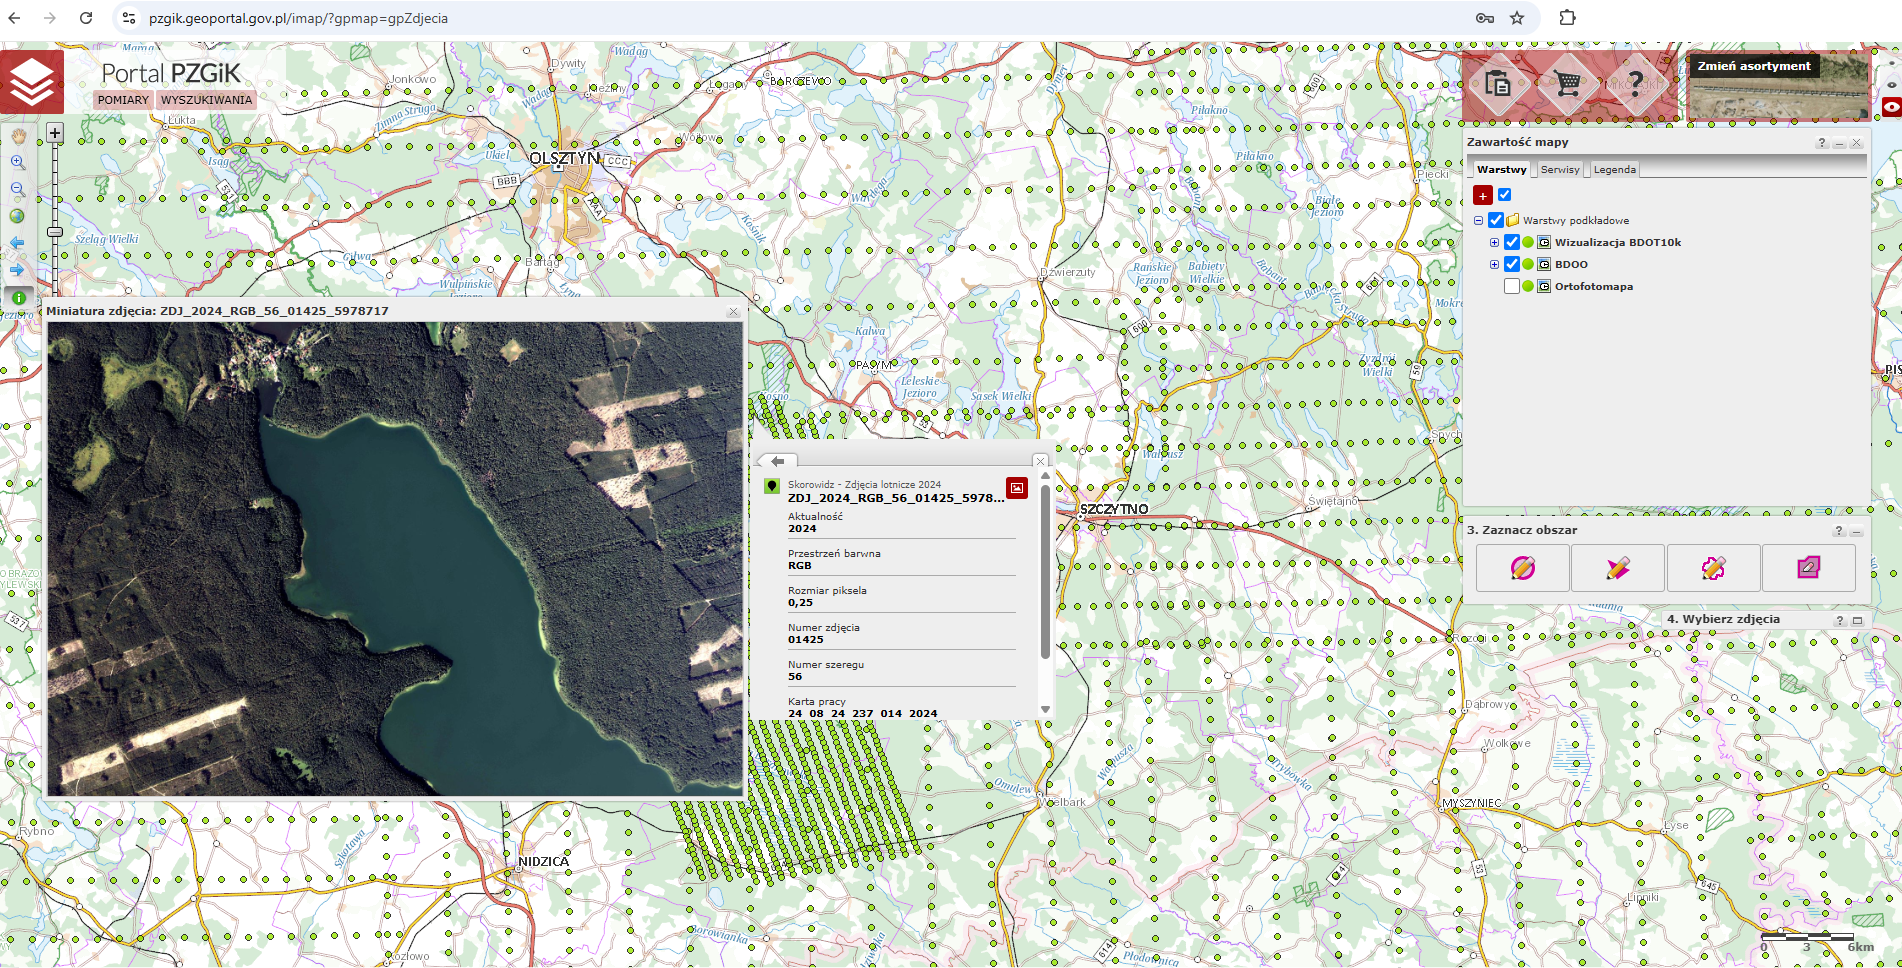Select the draw circle area tool
Viewport: 1902px width, 968px height.
1522,568
